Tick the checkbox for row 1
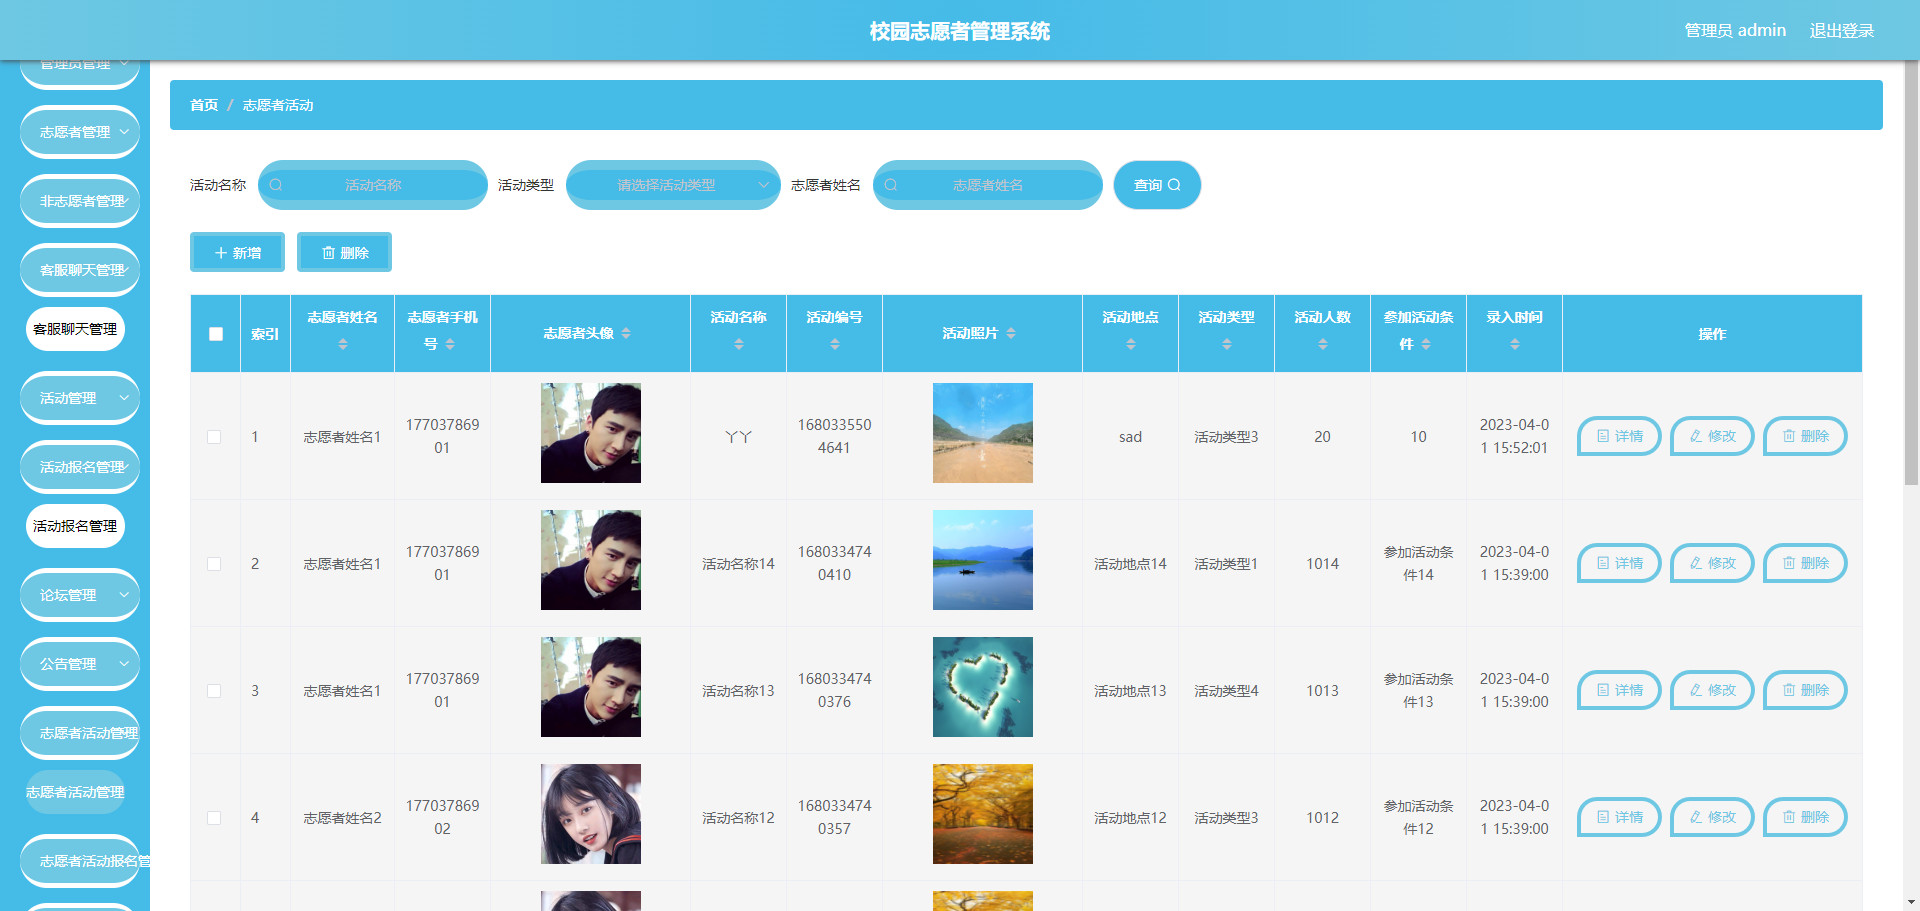 tap(214, 437)
